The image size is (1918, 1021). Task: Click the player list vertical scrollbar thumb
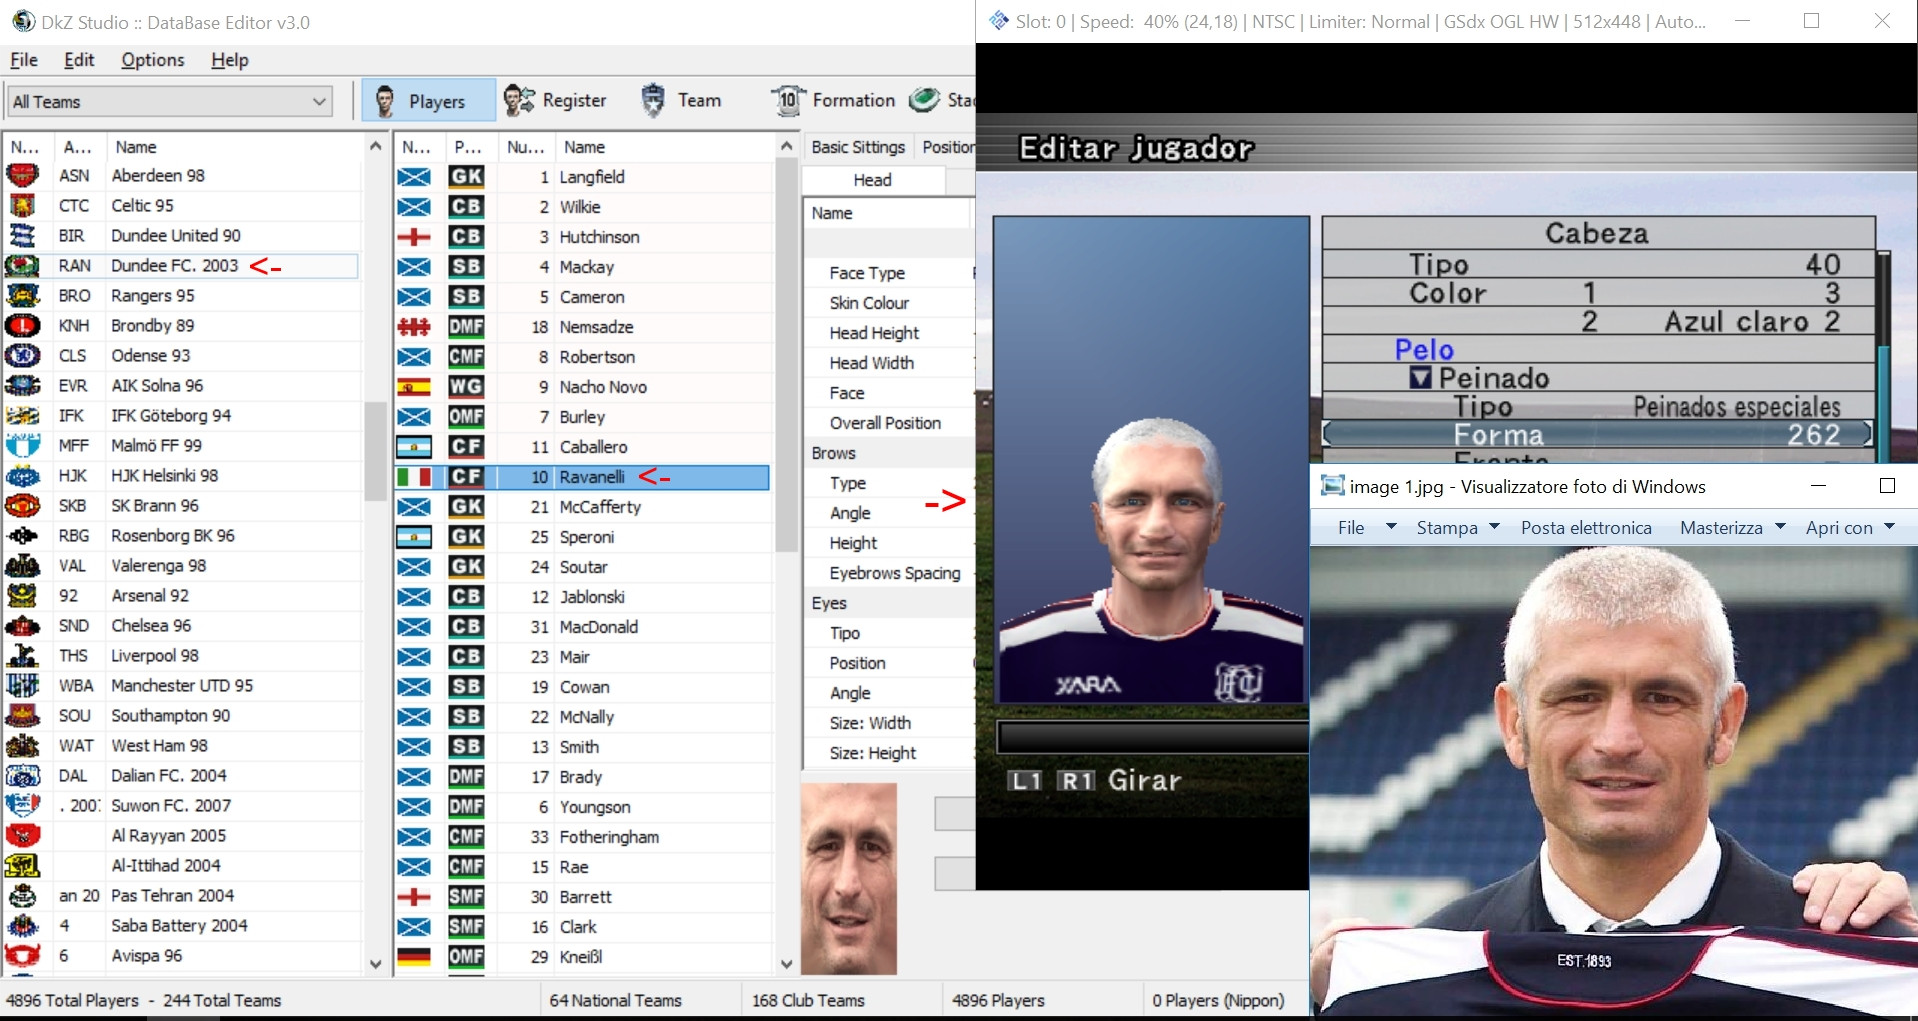click(x=786, y=355)
